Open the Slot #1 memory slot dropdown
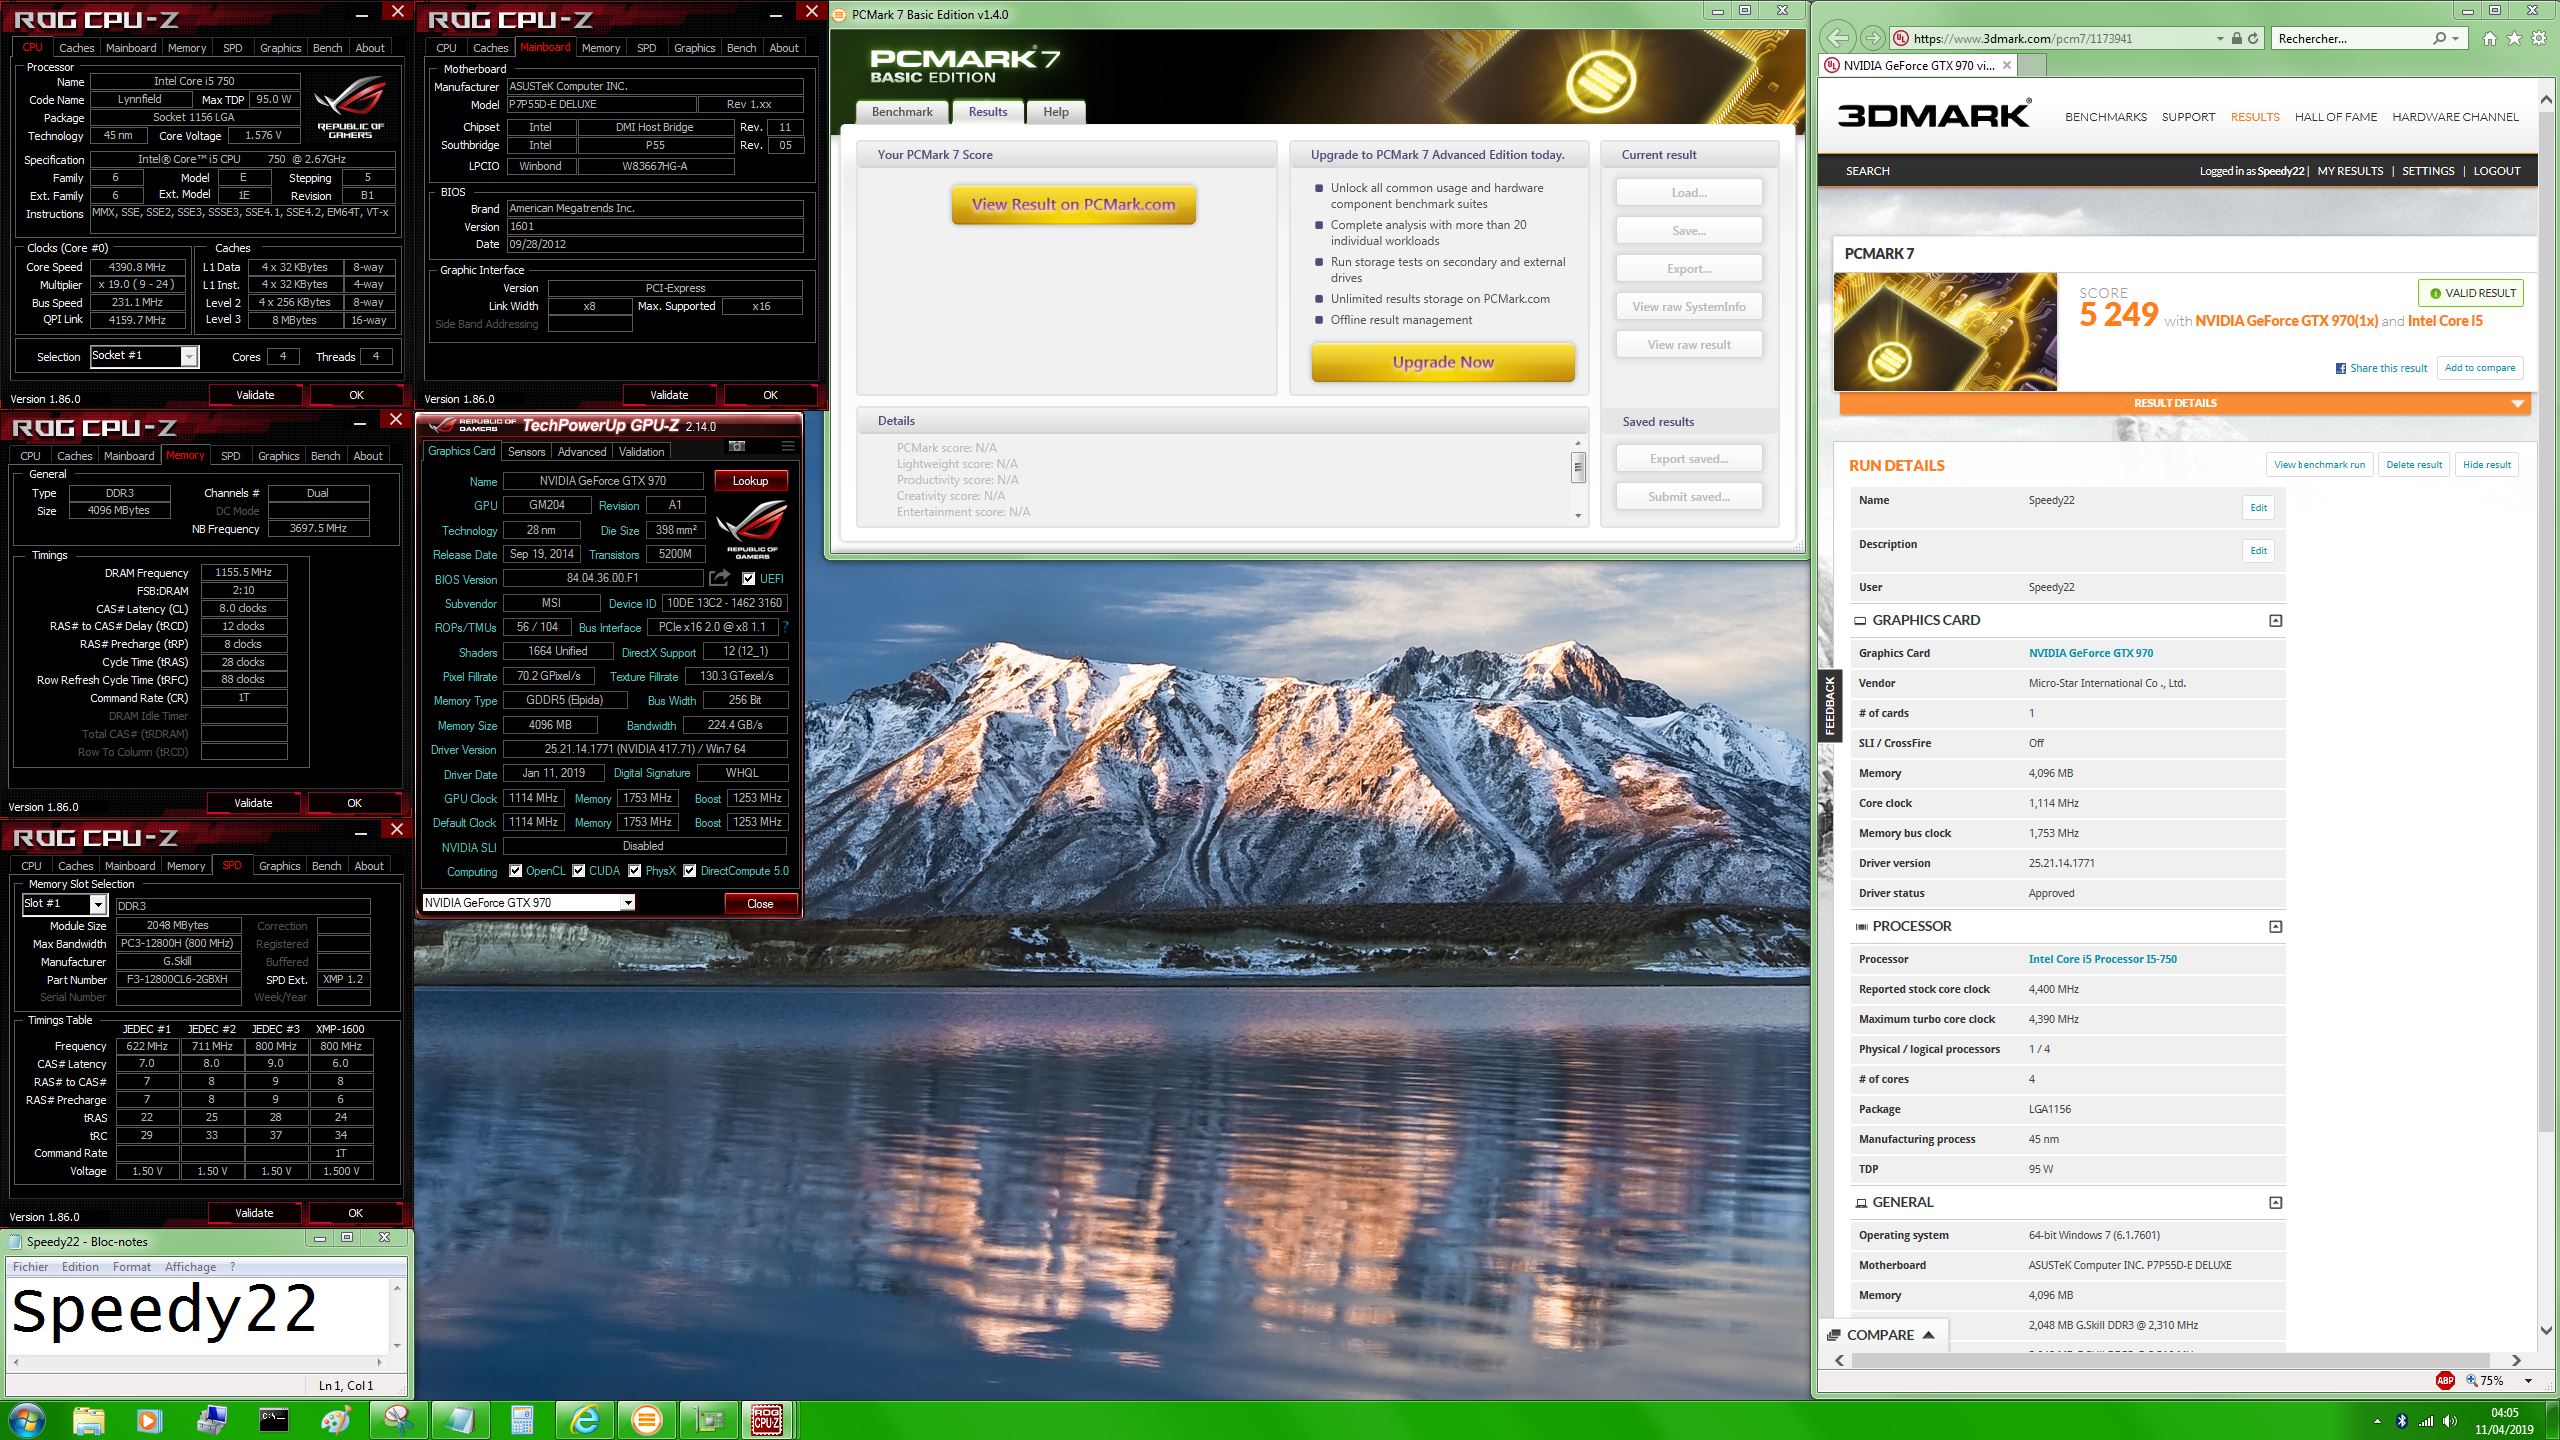The height and width of the screenshot is (1440, 2560). coord(97,904)
